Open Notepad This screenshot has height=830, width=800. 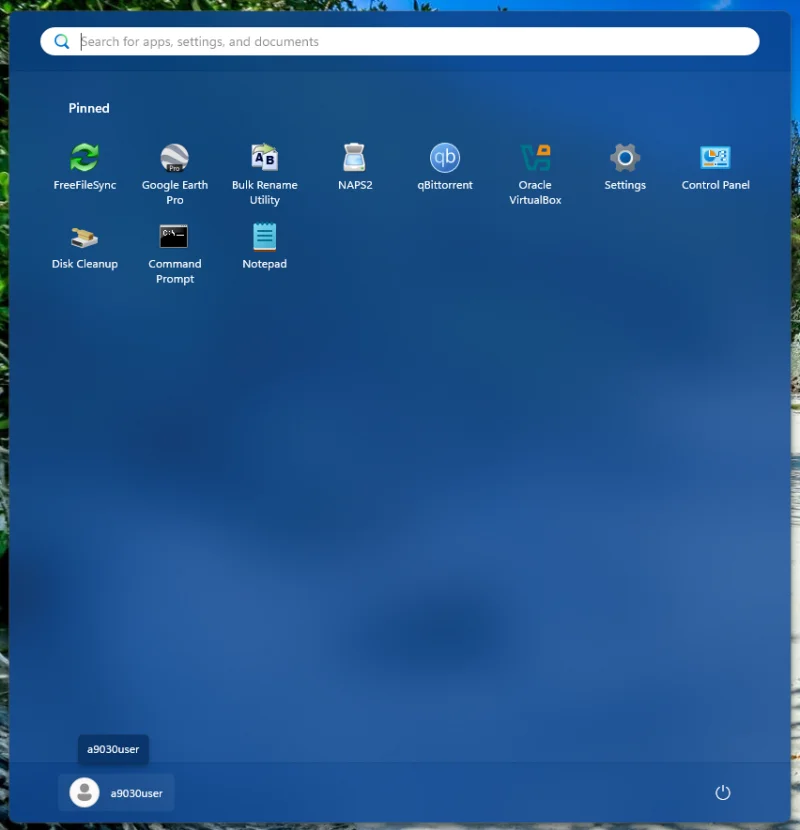(265, 247)
